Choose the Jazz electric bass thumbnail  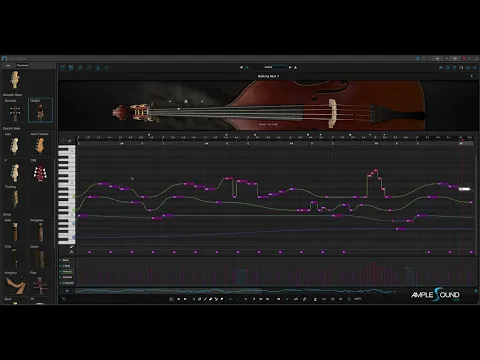click(15, 145)
